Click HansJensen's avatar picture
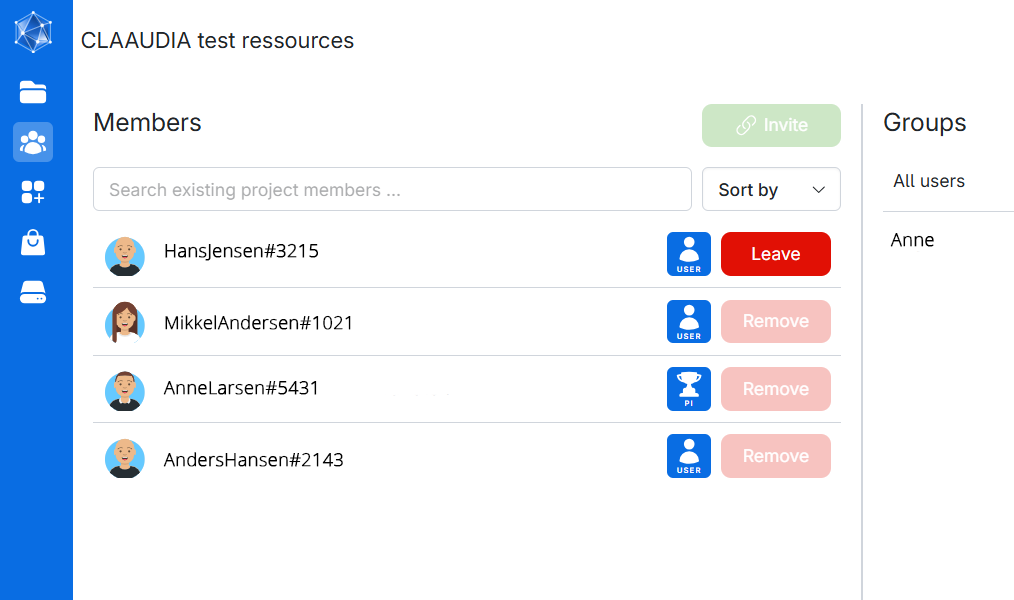This screenshot has height=600, width=1014. (x=125, y=256)
